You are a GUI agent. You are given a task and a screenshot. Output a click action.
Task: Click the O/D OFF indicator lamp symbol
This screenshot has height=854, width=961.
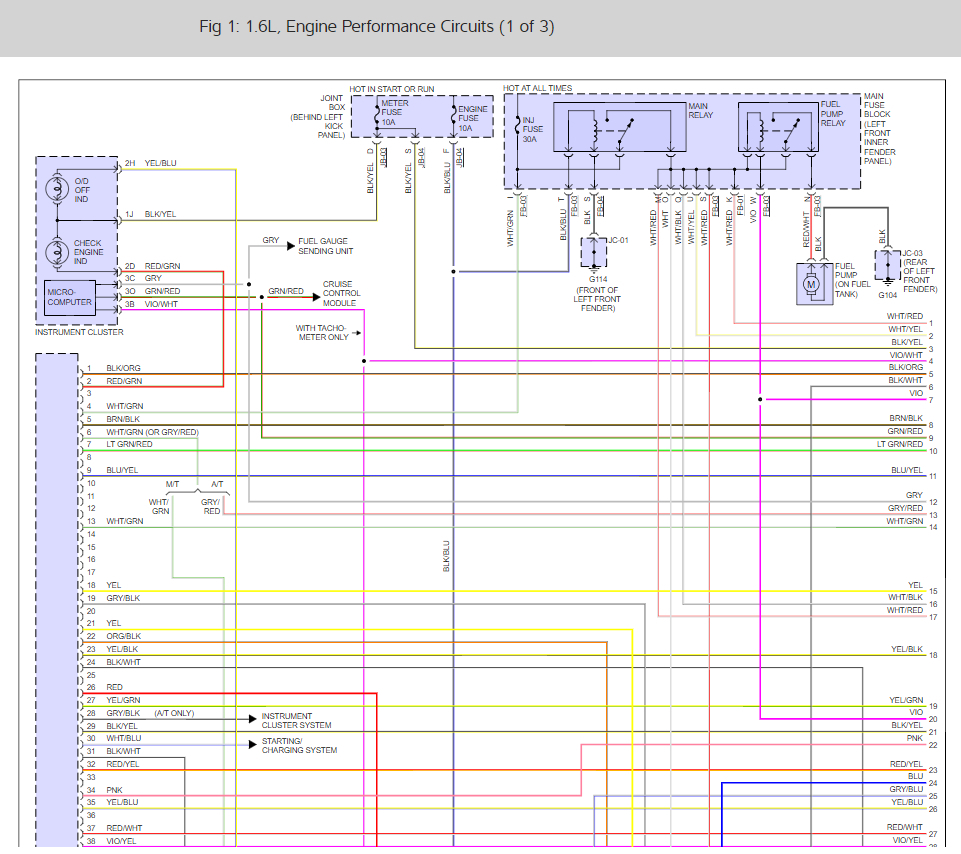[56, 187]
